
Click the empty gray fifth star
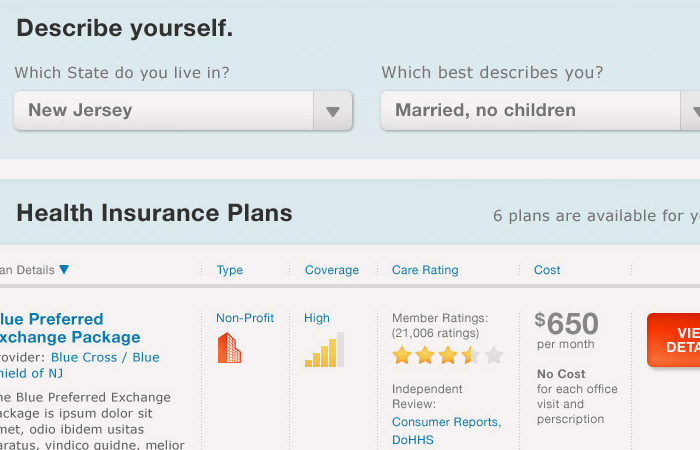(494, 355)
